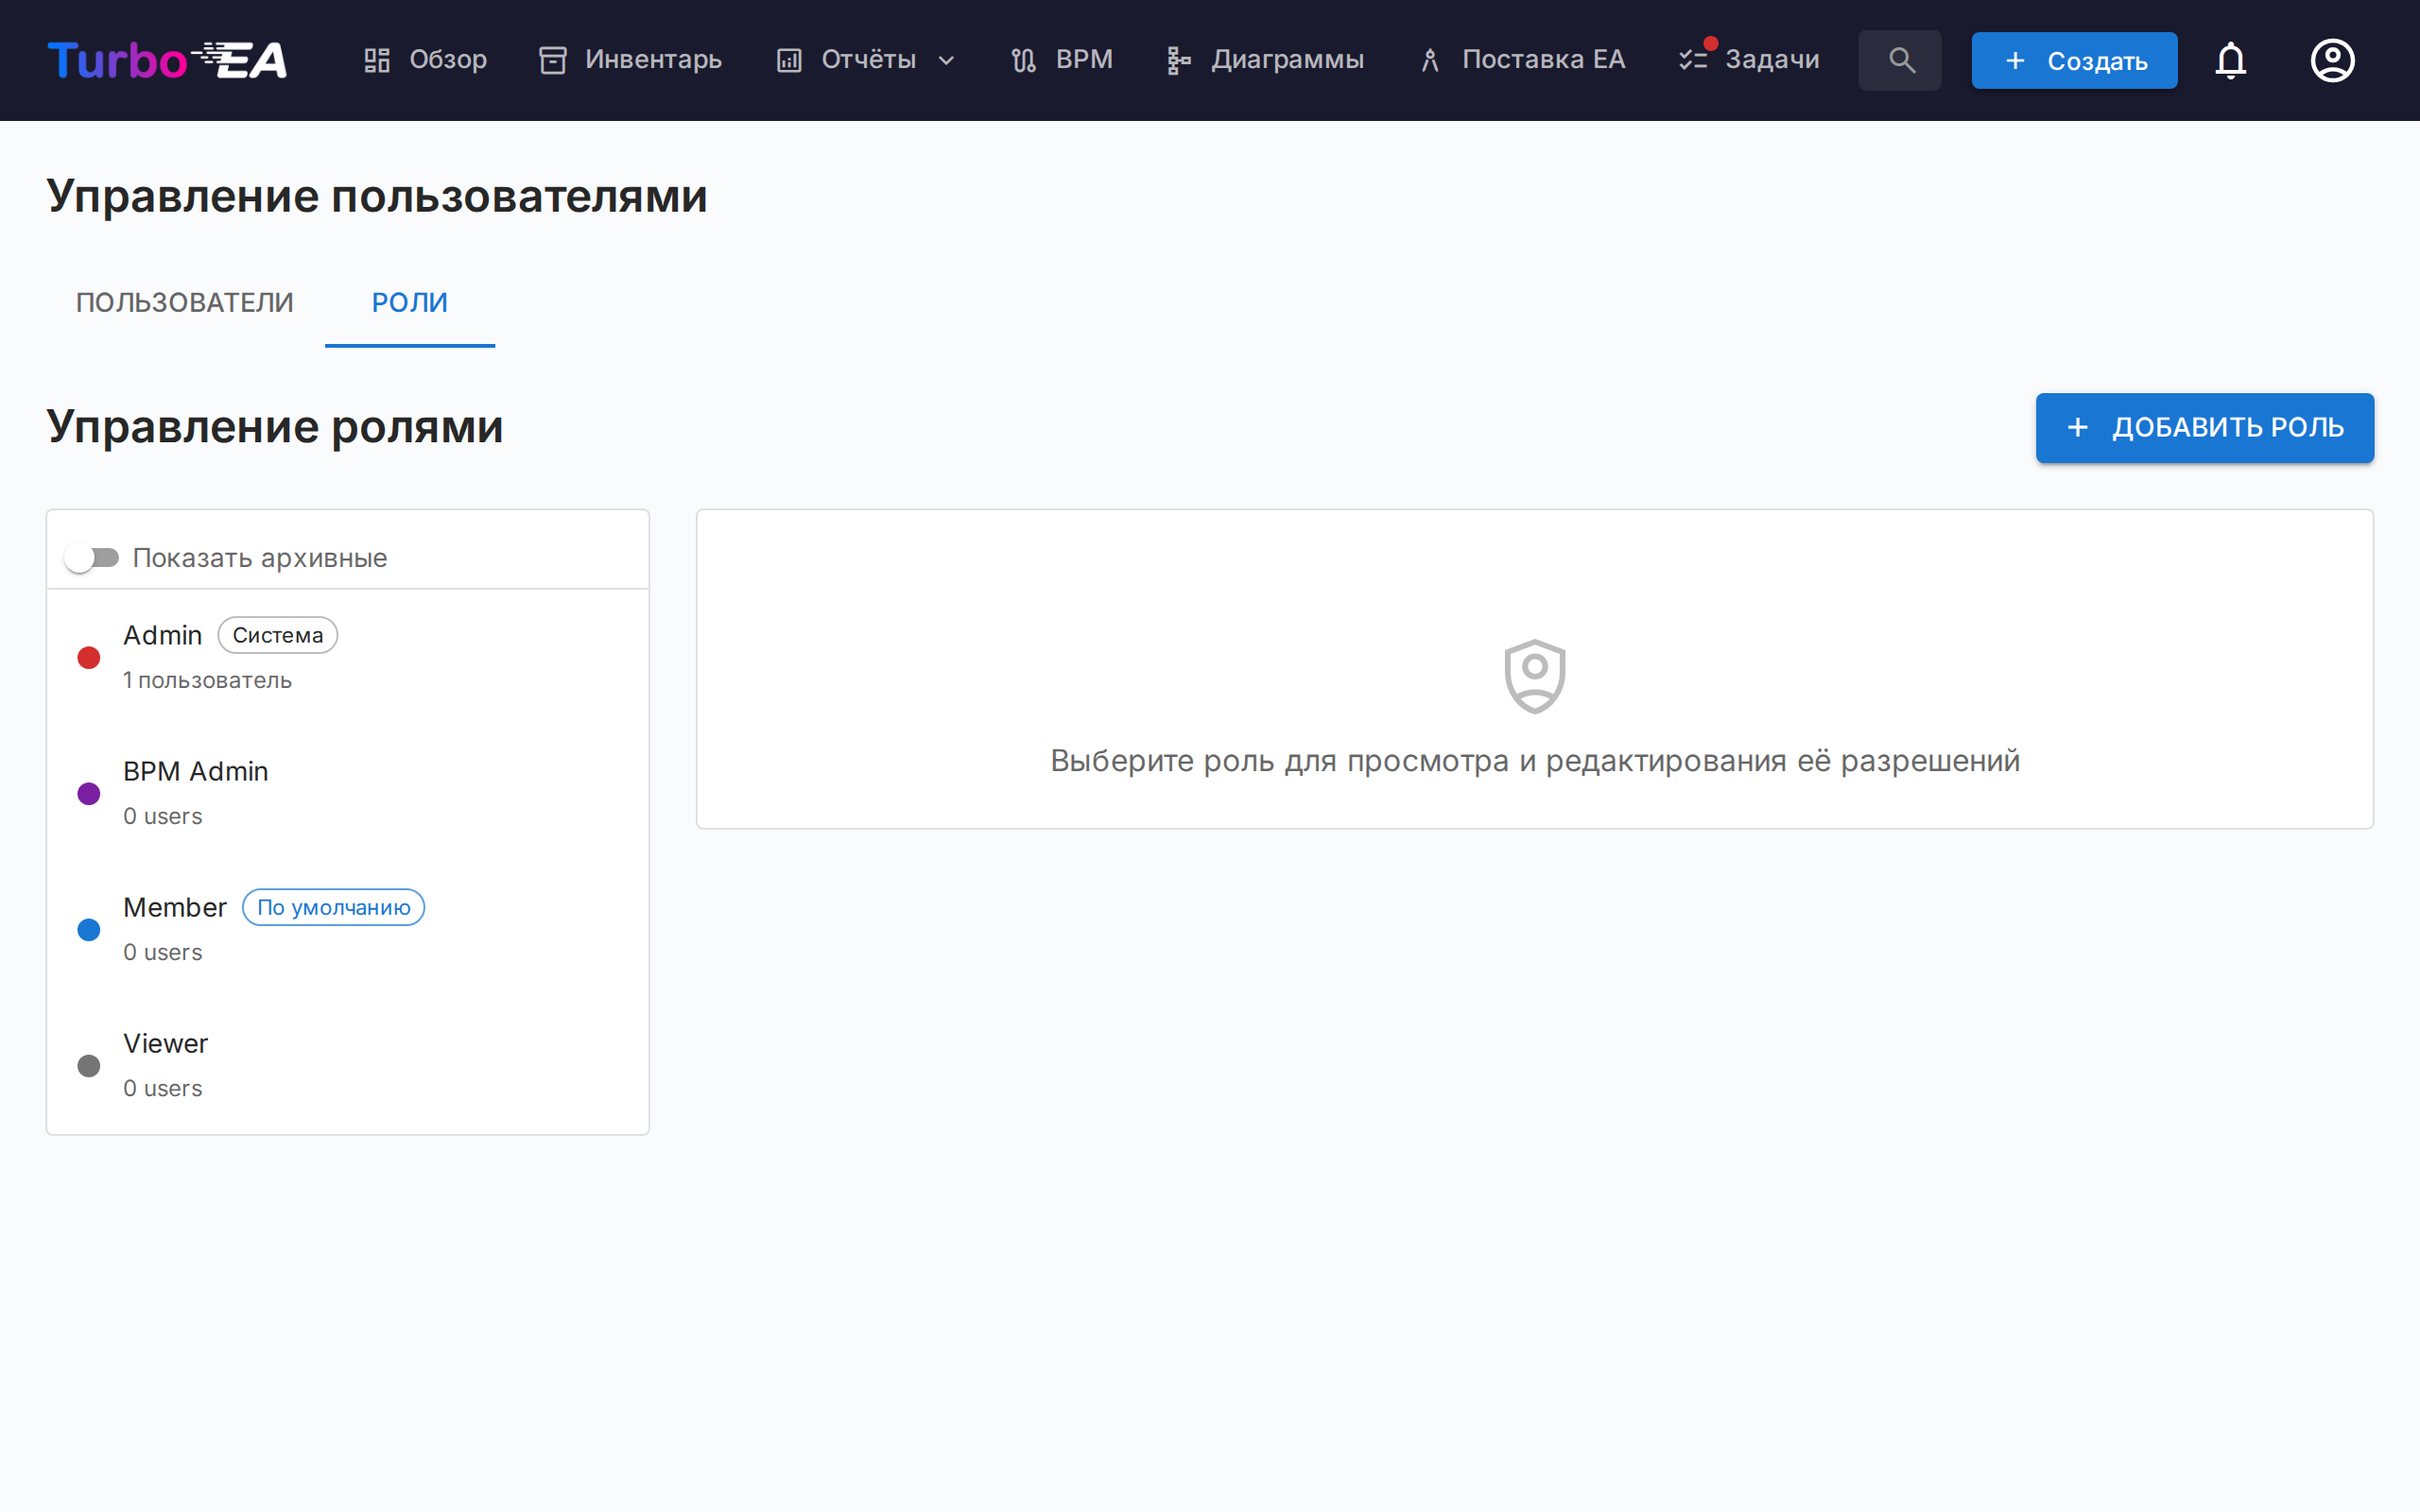The height and width of the screenshot is (1512, 2420).
Task: Open the Задачи checklist icon
Action: click(x=1693, y=60)
